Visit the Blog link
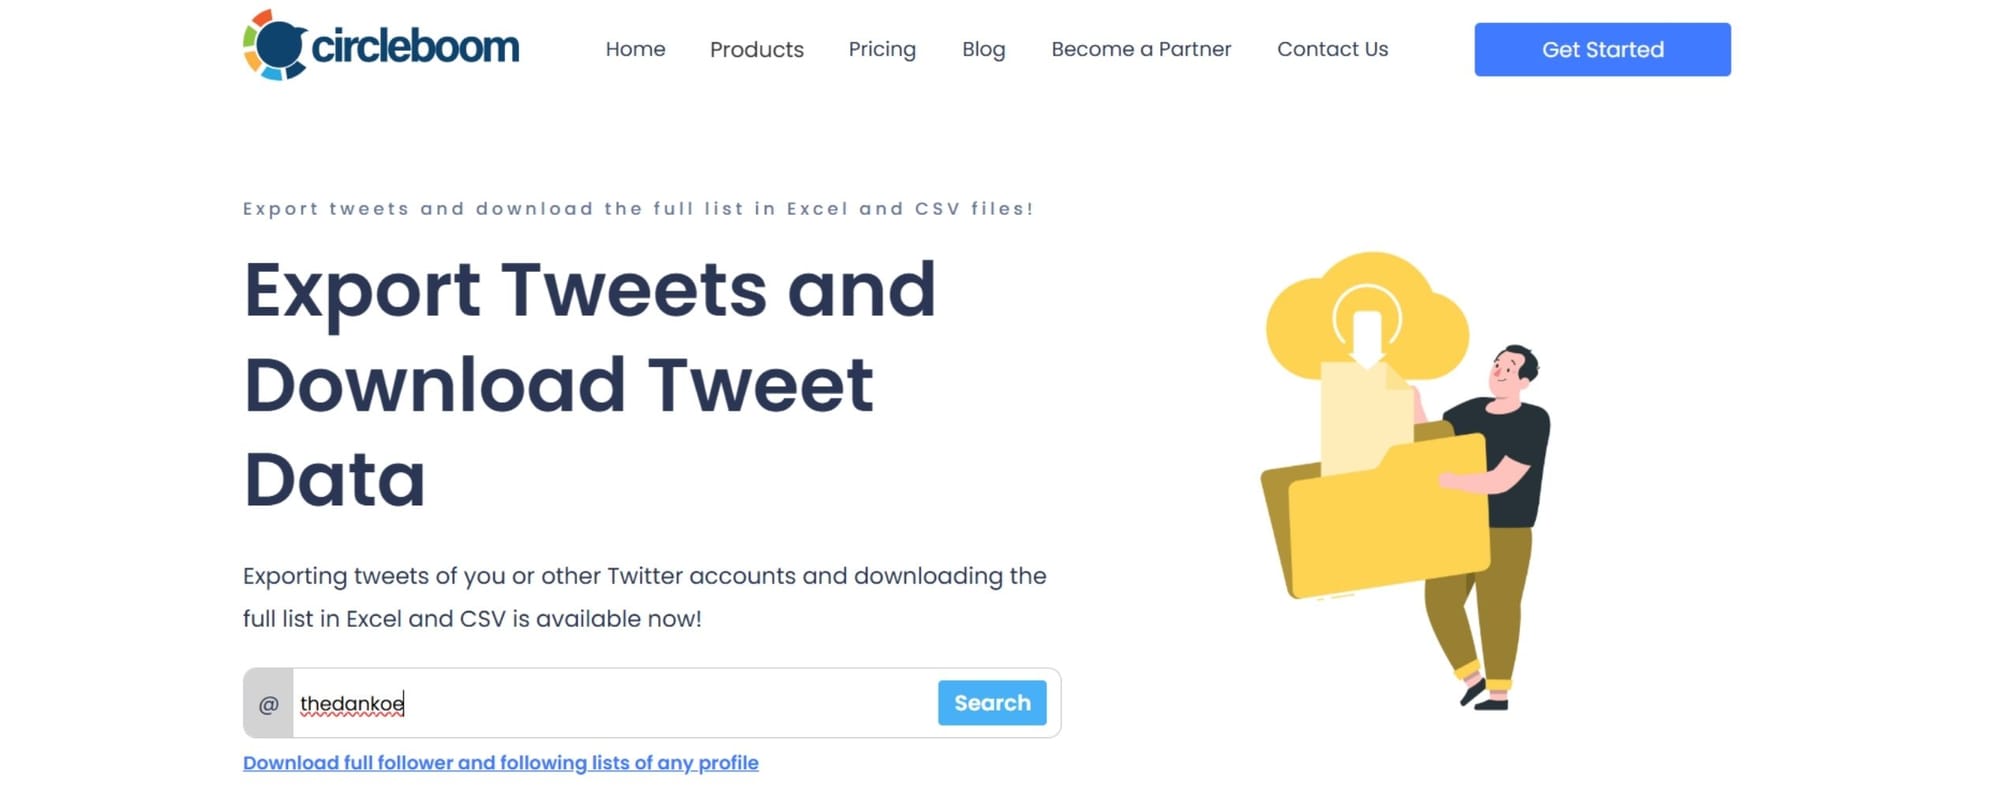Viewport: 2000px width, 796px height. [983, 49]
